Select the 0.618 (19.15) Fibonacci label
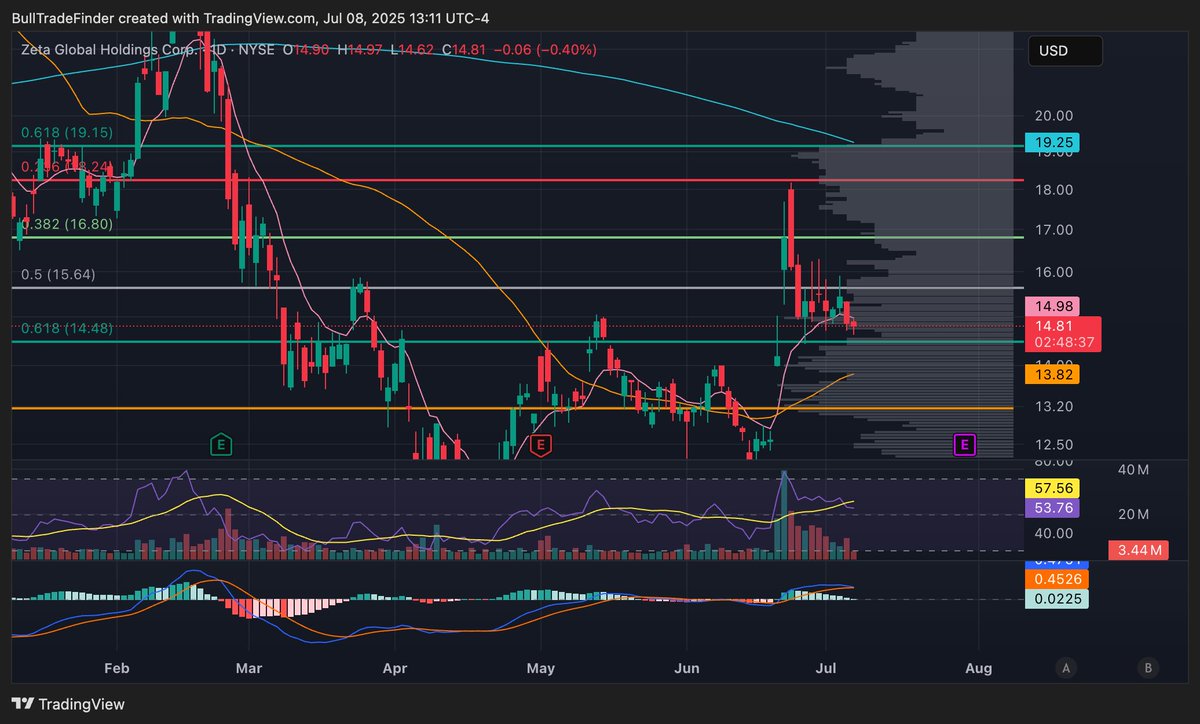The image size is (1200, 724). tap(68, 132)
